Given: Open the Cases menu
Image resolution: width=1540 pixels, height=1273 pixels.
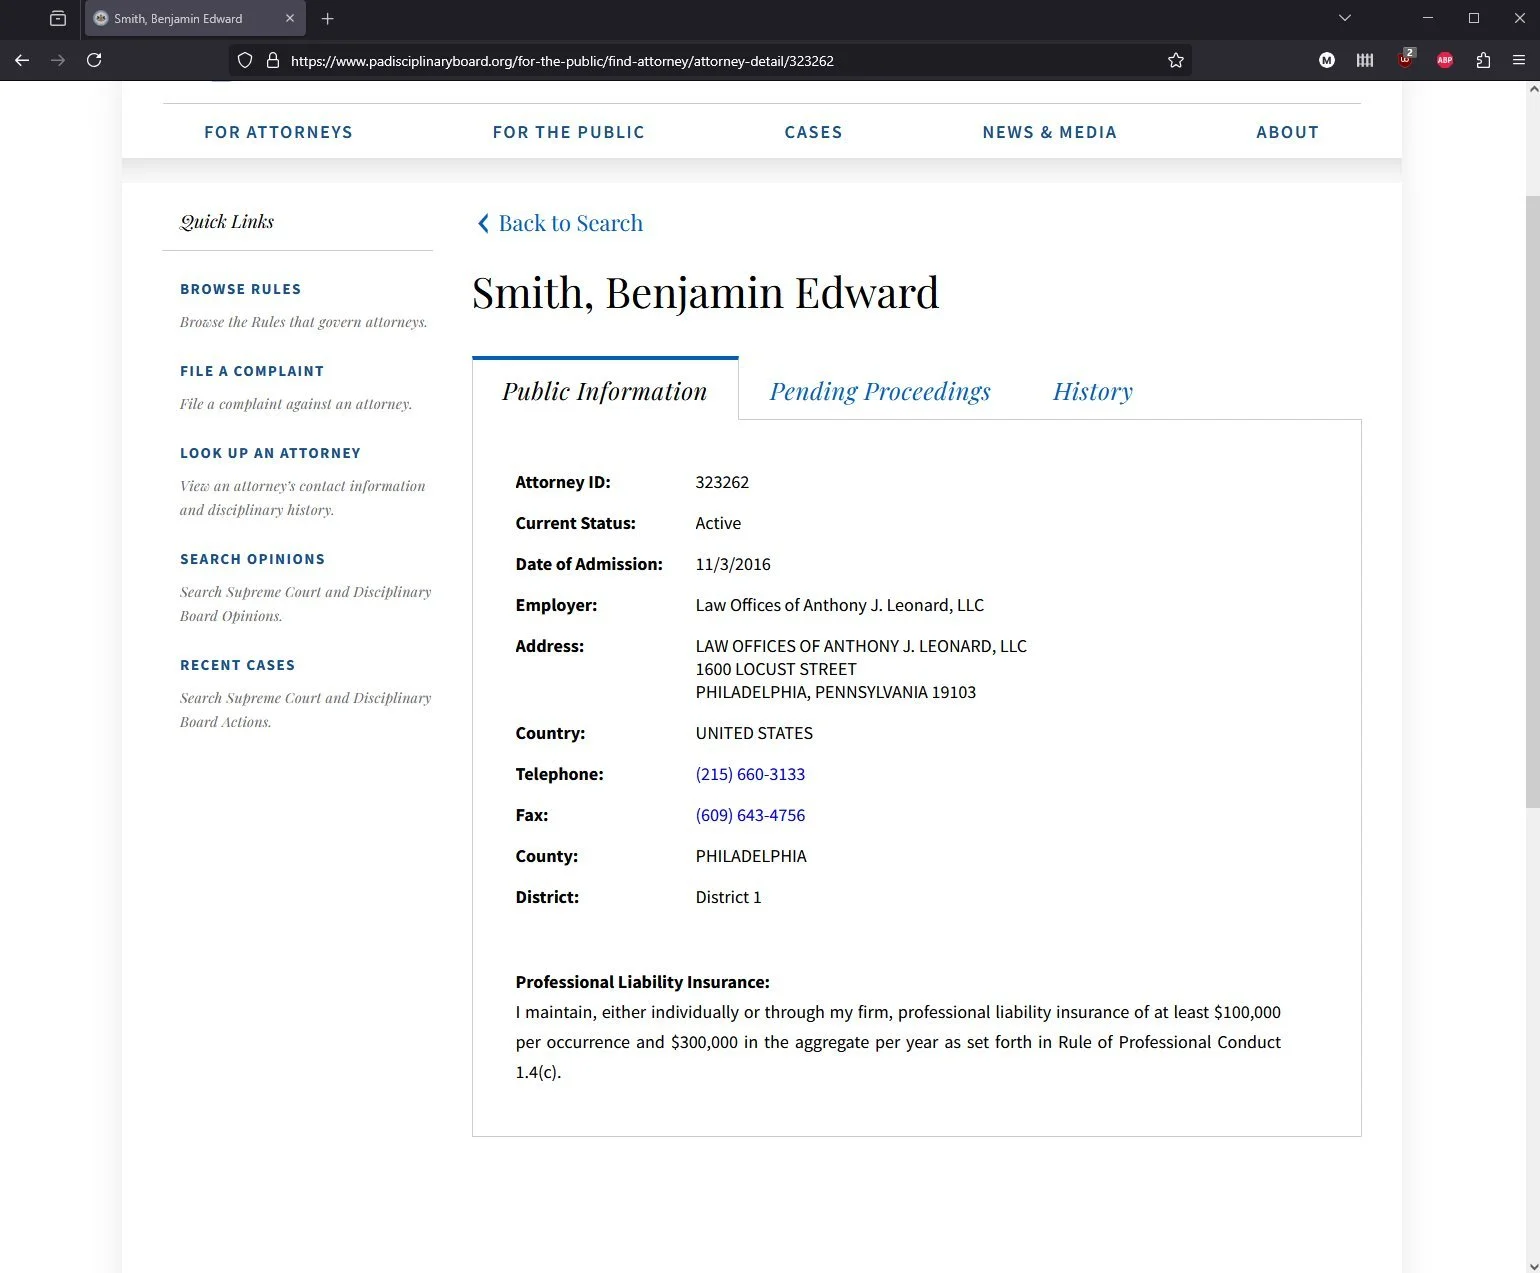Looking at the screenshot, I should pos(813,132).
